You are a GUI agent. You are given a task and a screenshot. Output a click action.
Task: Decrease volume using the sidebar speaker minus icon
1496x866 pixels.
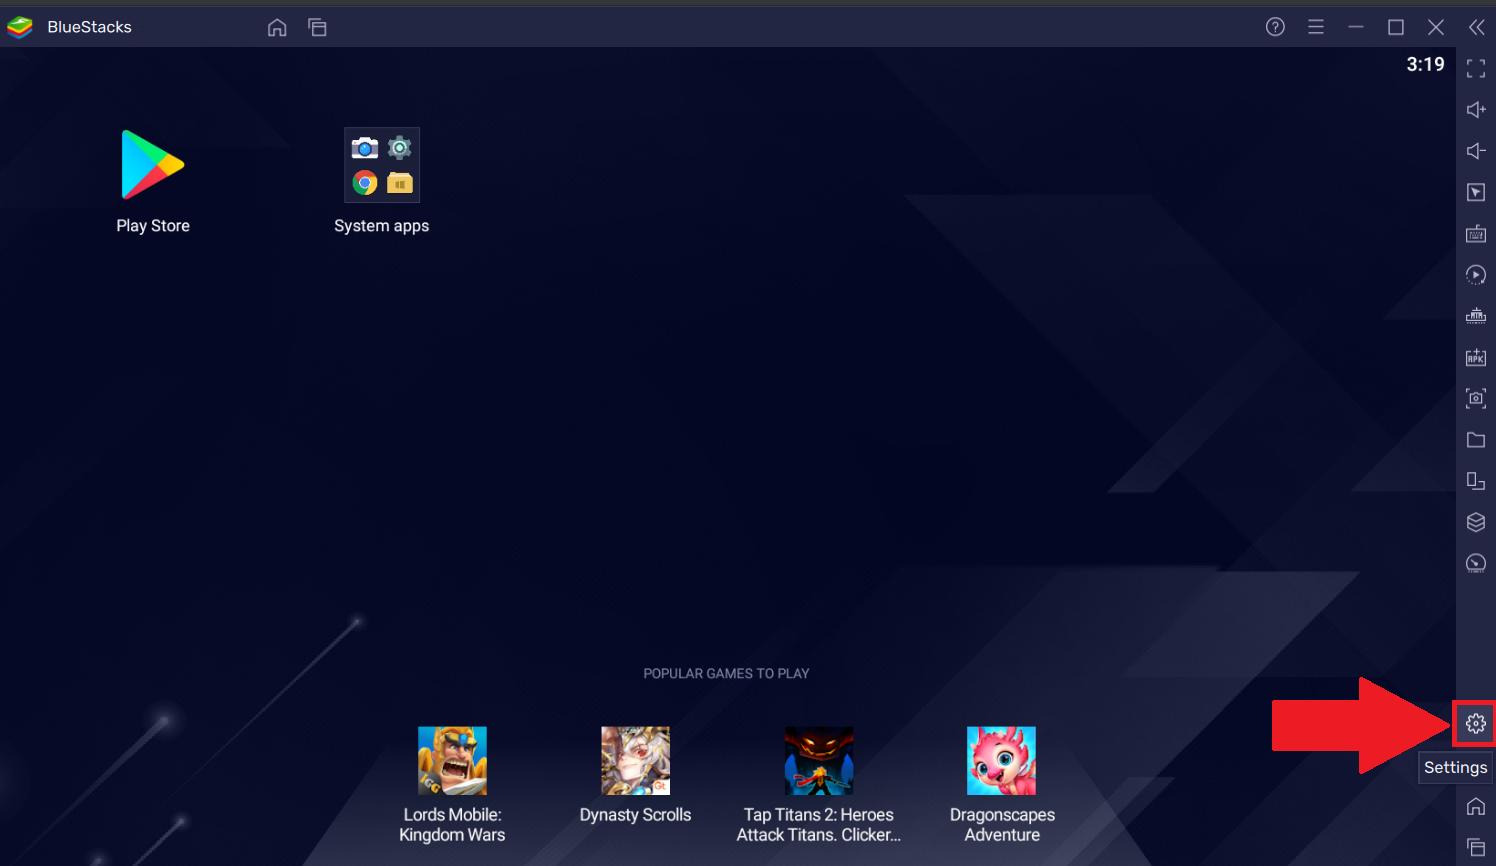(x=1476, y=151)
